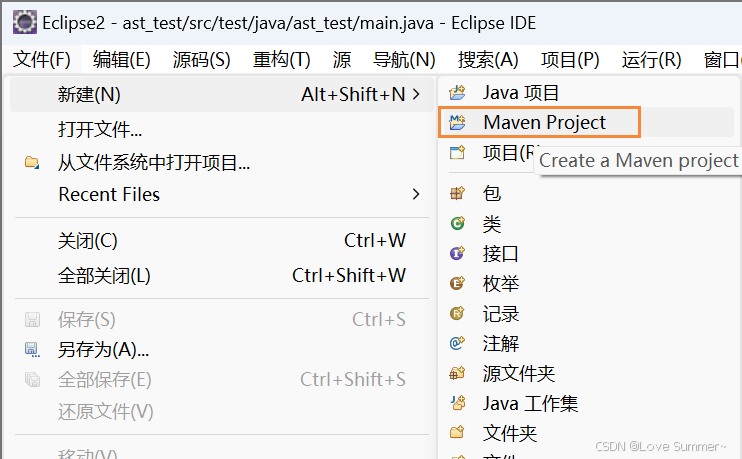Click the 另存为 save-as icon

[32, 349]
